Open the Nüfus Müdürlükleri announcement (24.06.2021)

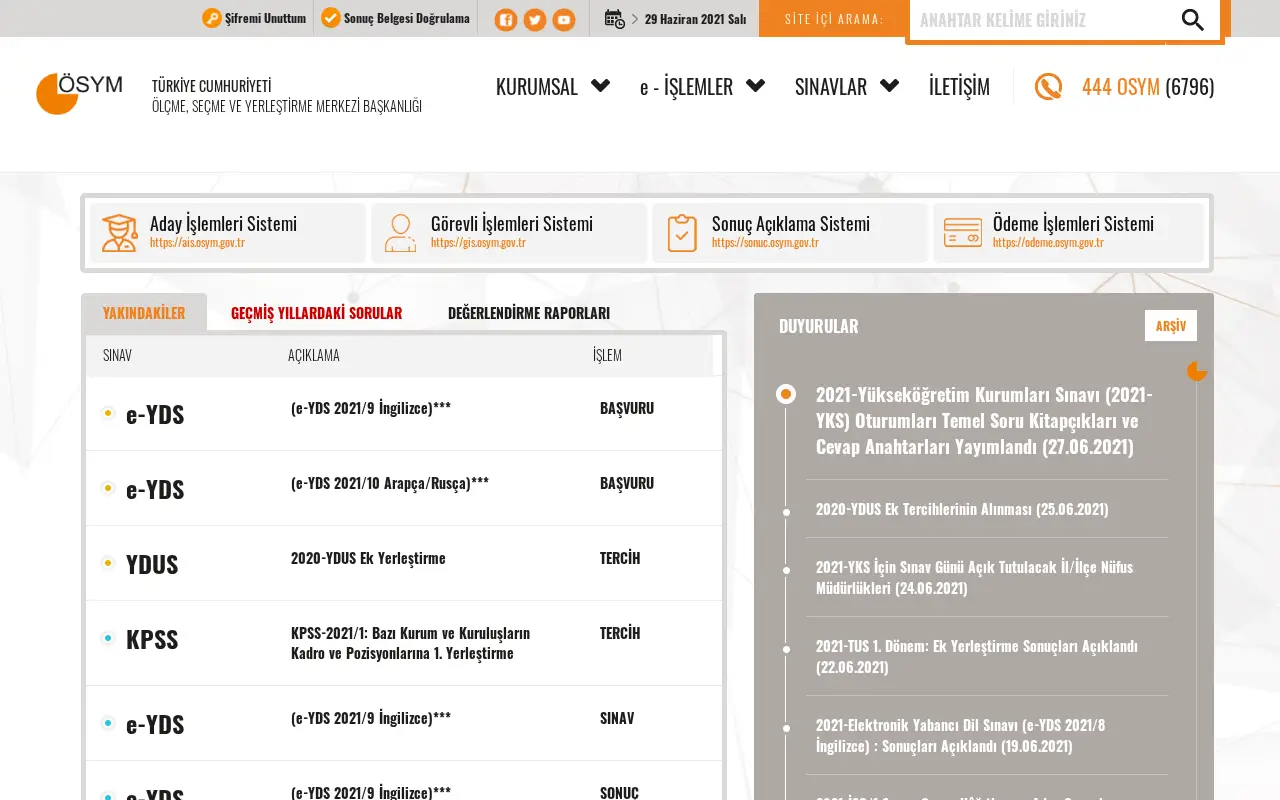(974, 577)
